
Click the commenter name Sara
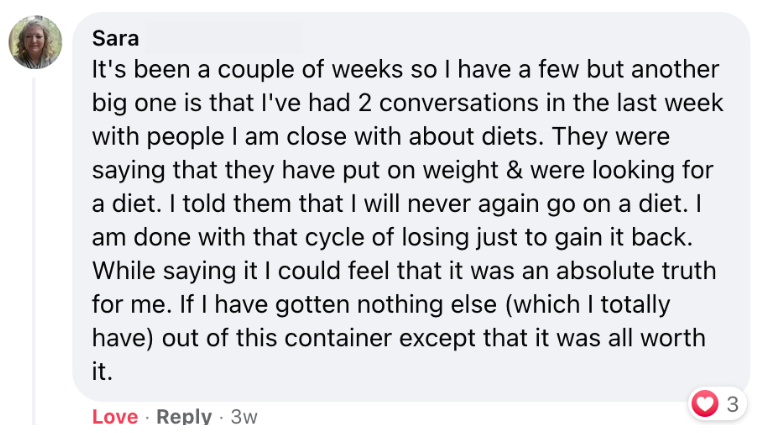pyautogui.click(x=115, y=38)
